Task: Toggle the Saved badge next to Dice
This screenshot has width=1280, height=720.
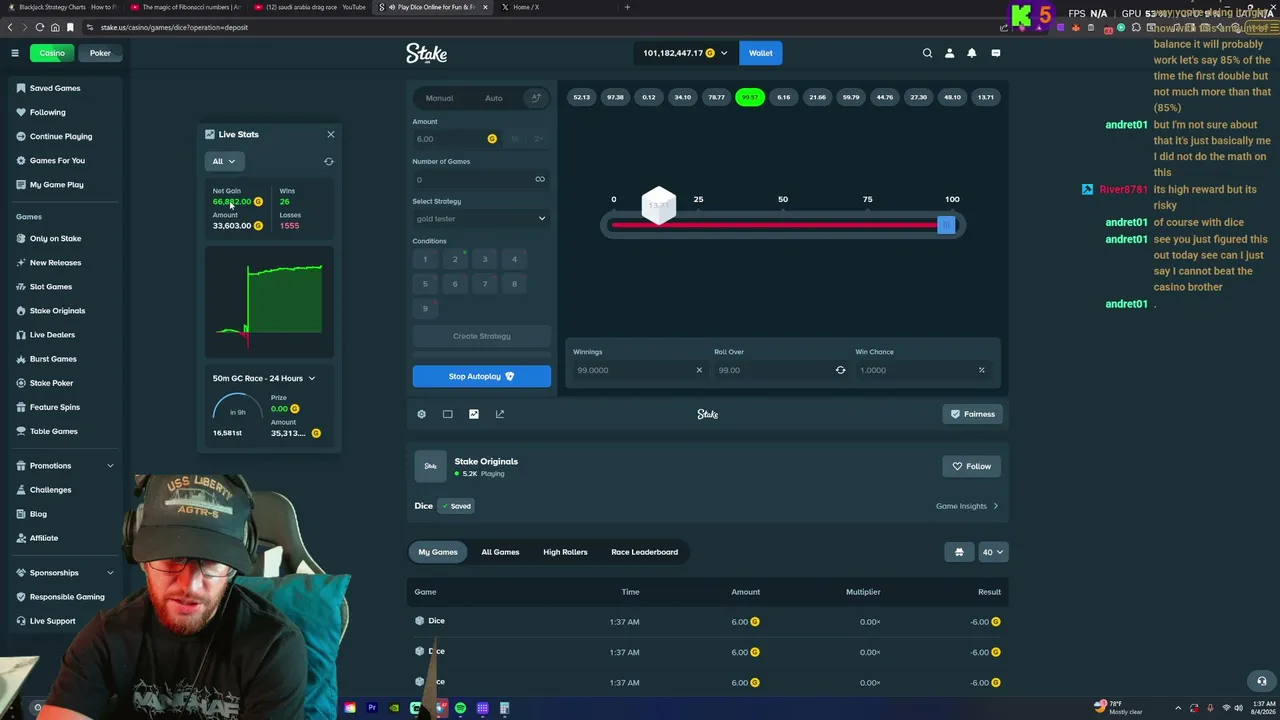Action: pos(456,506)
